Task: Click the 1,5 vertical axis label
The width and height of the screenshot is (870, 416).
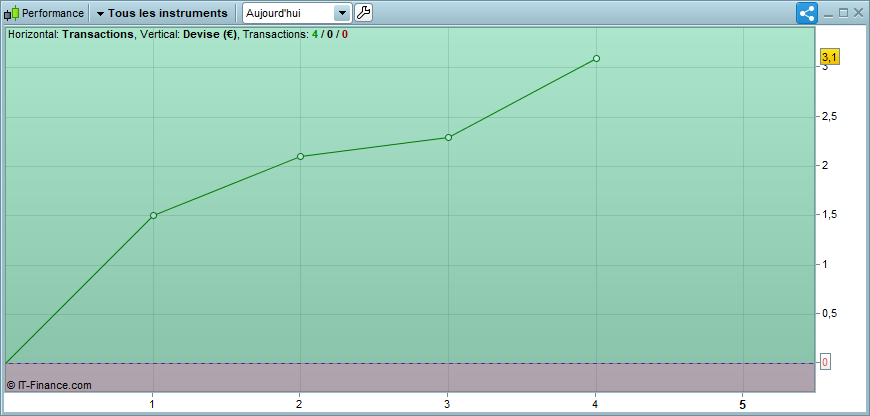Action: click(830, 215)
